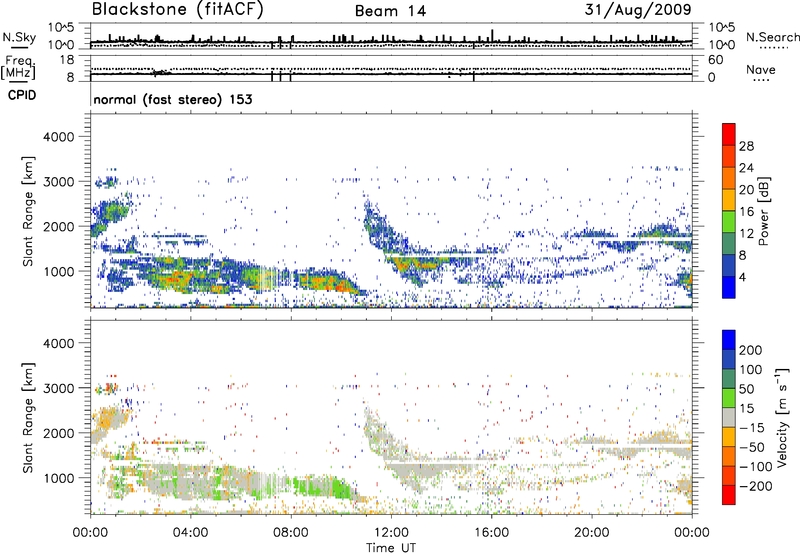Click the '200' Velocity colorbar value

[x=751, y=350]
